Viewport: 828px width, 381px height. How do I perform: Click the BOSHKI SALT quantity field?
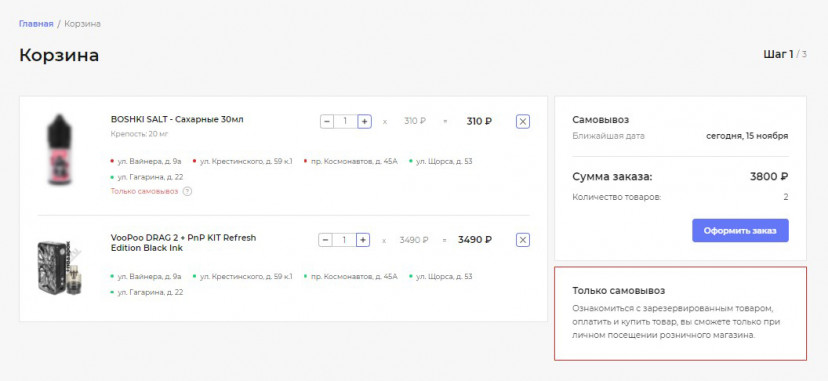pyautogui.click(x=345, y=121)
